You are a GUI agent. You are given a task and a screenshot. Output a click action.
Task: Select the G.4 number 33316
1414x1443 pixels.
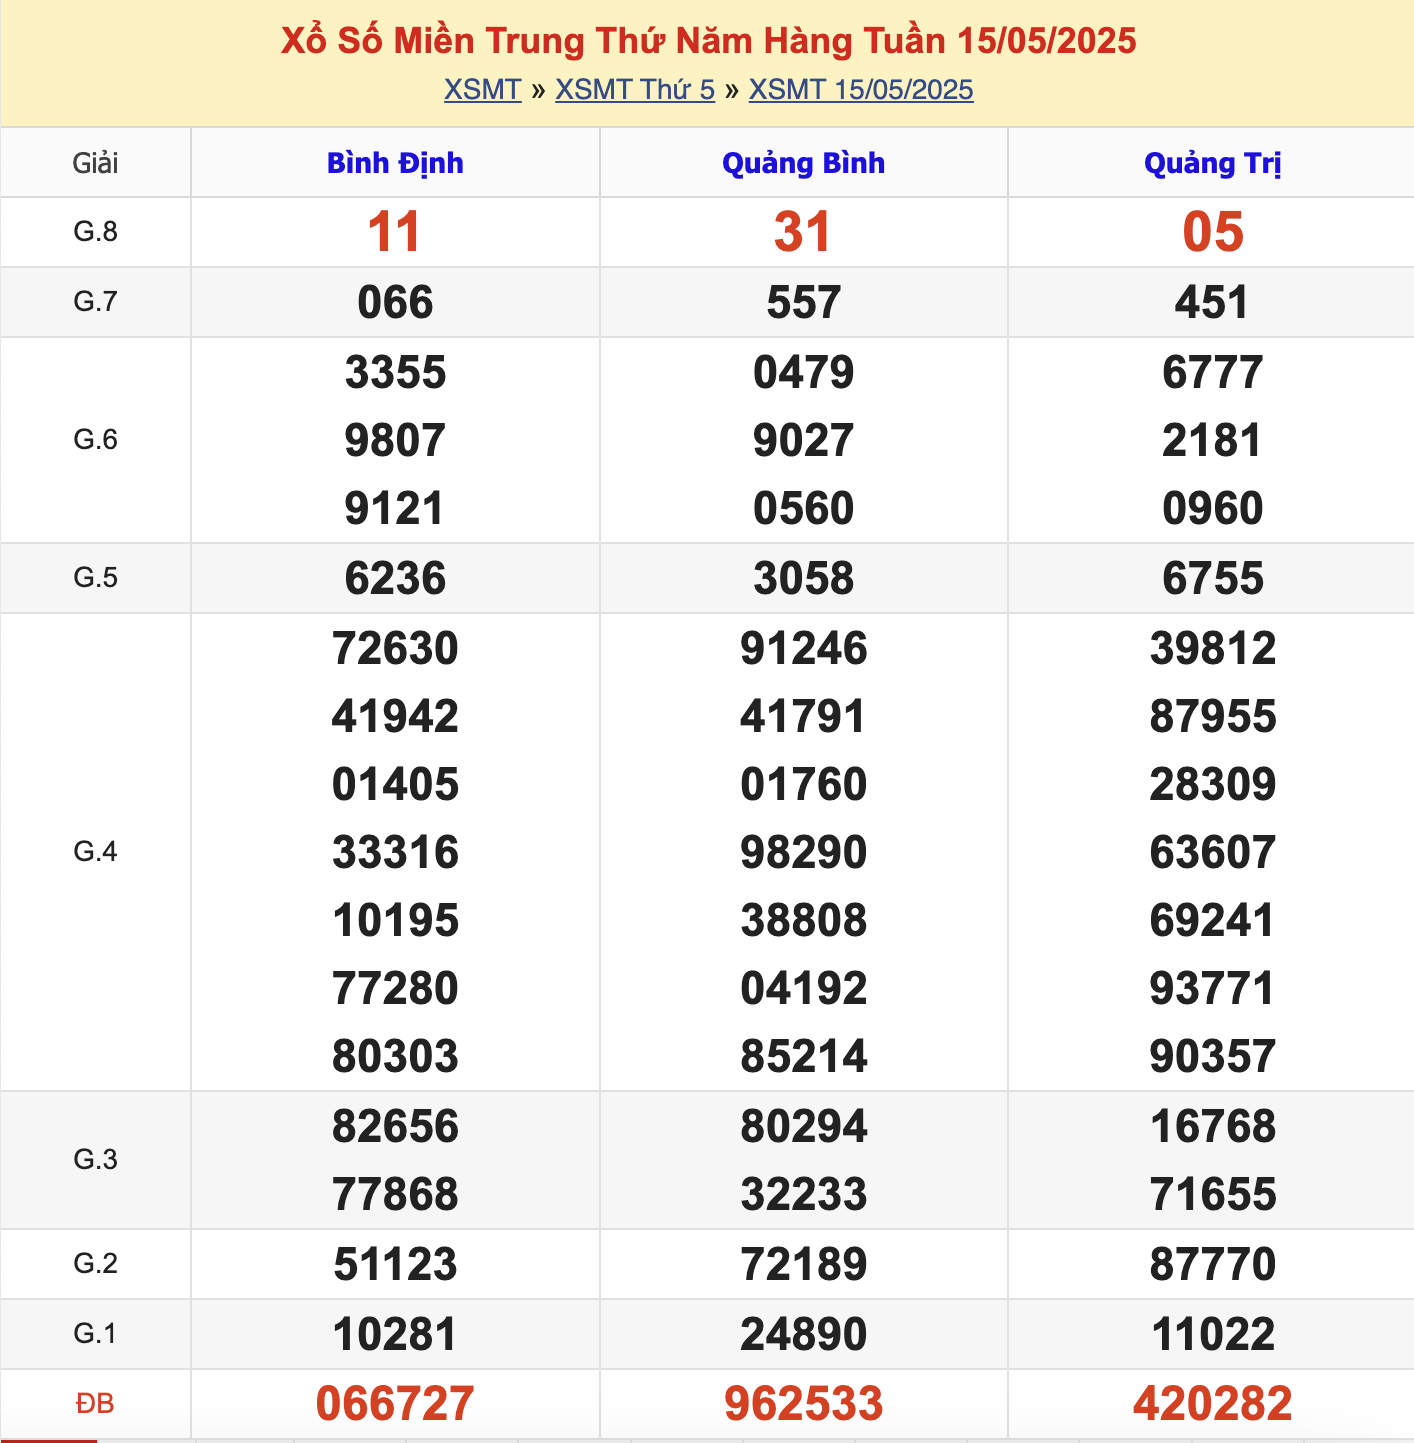point(395,853)
